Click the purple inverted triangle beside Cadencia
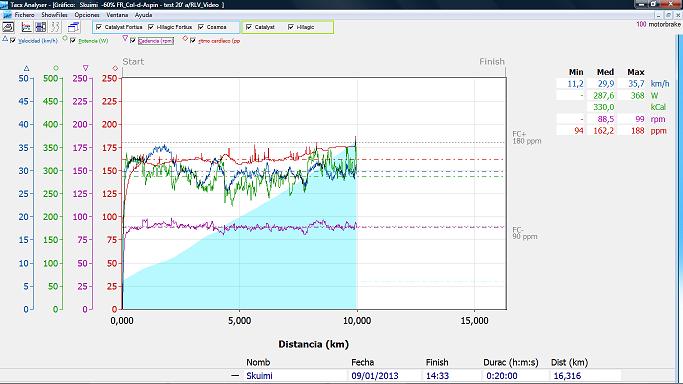This screenshot has height=384, width=683. coord(125,39)
